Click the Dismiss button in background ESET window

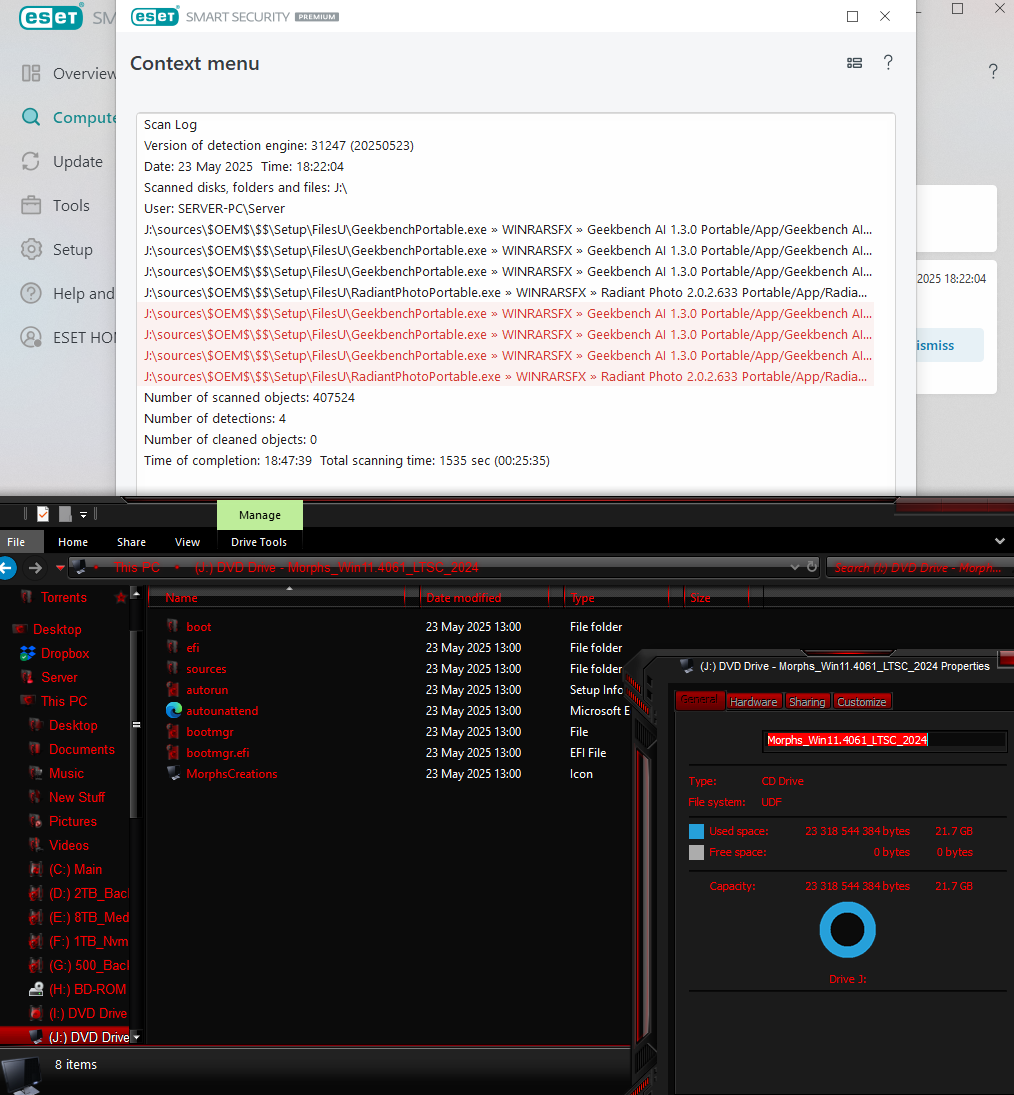(949, 345)
